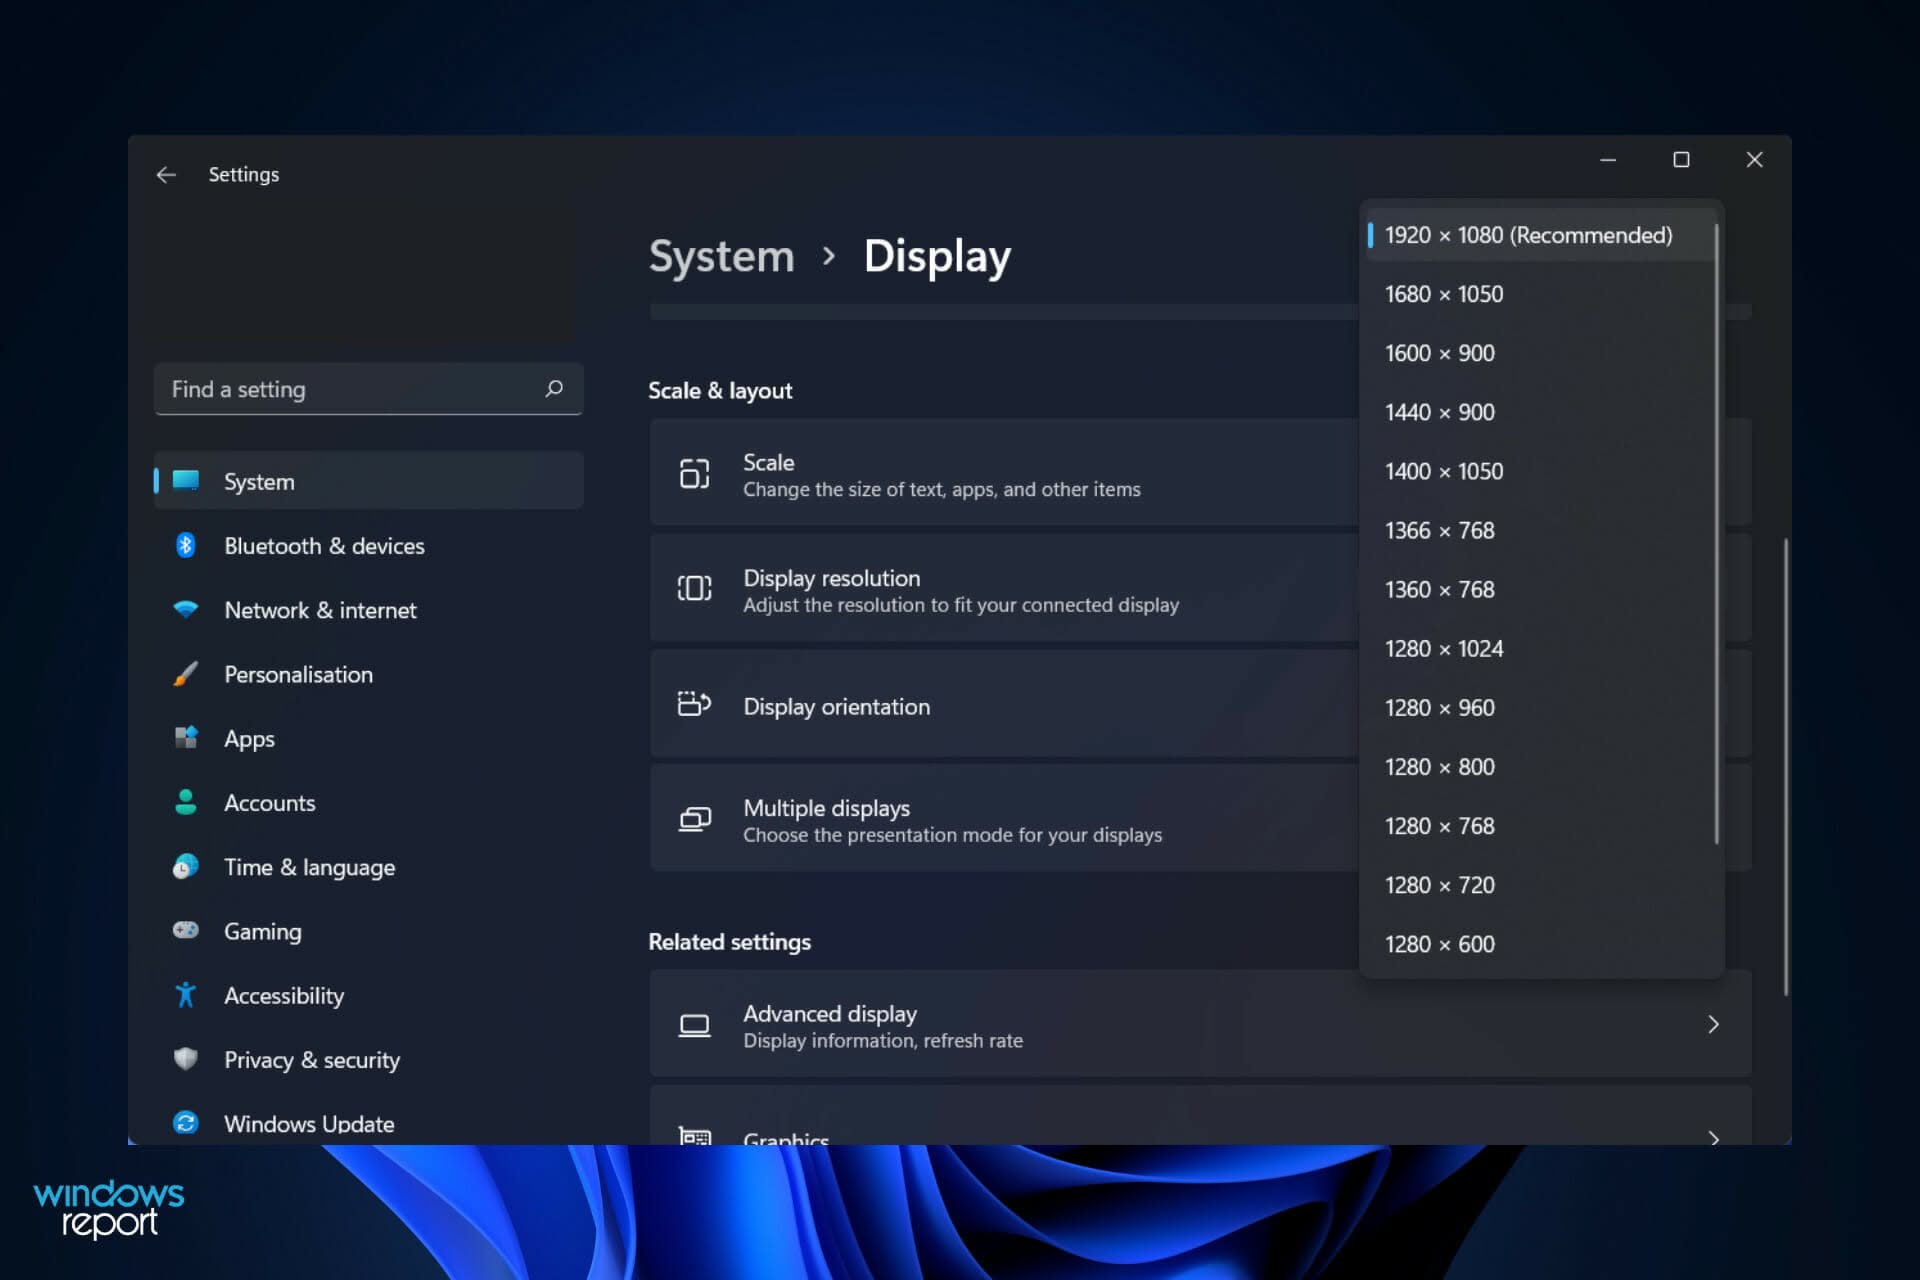Click the Personalisation paintbrush icon
Image resolution: width=1920 pixels, height=1280 pixels.
(x=186, y=674)
